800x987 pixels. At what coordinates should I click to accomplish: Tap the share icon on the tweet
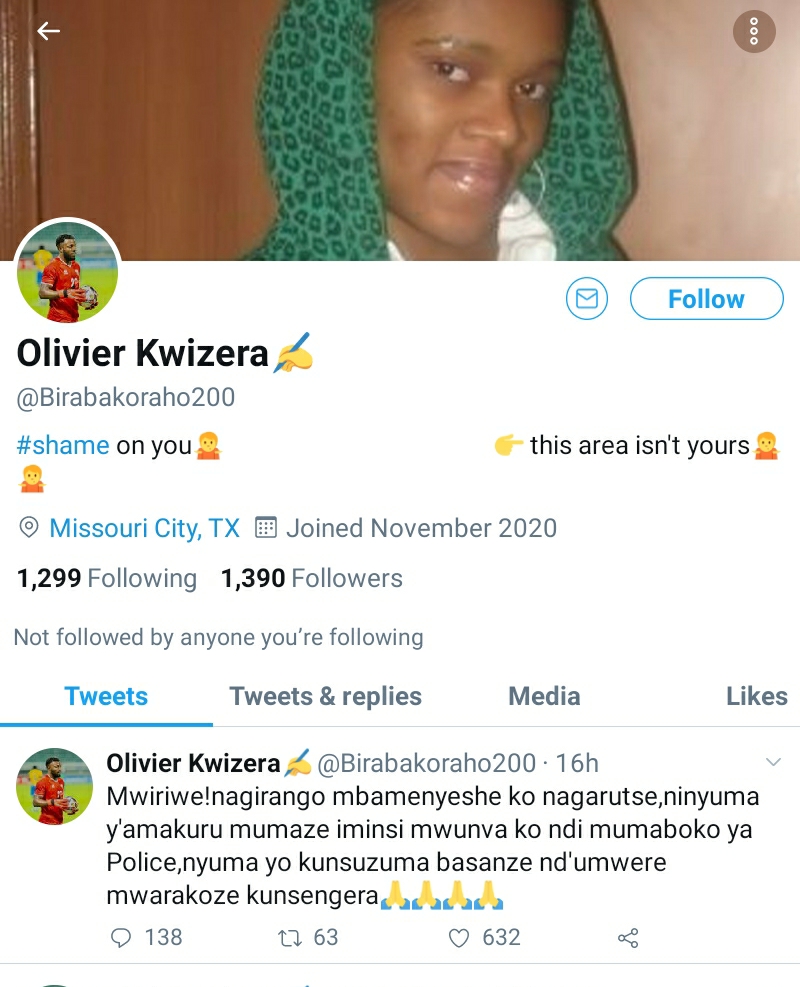click(628, 937)
